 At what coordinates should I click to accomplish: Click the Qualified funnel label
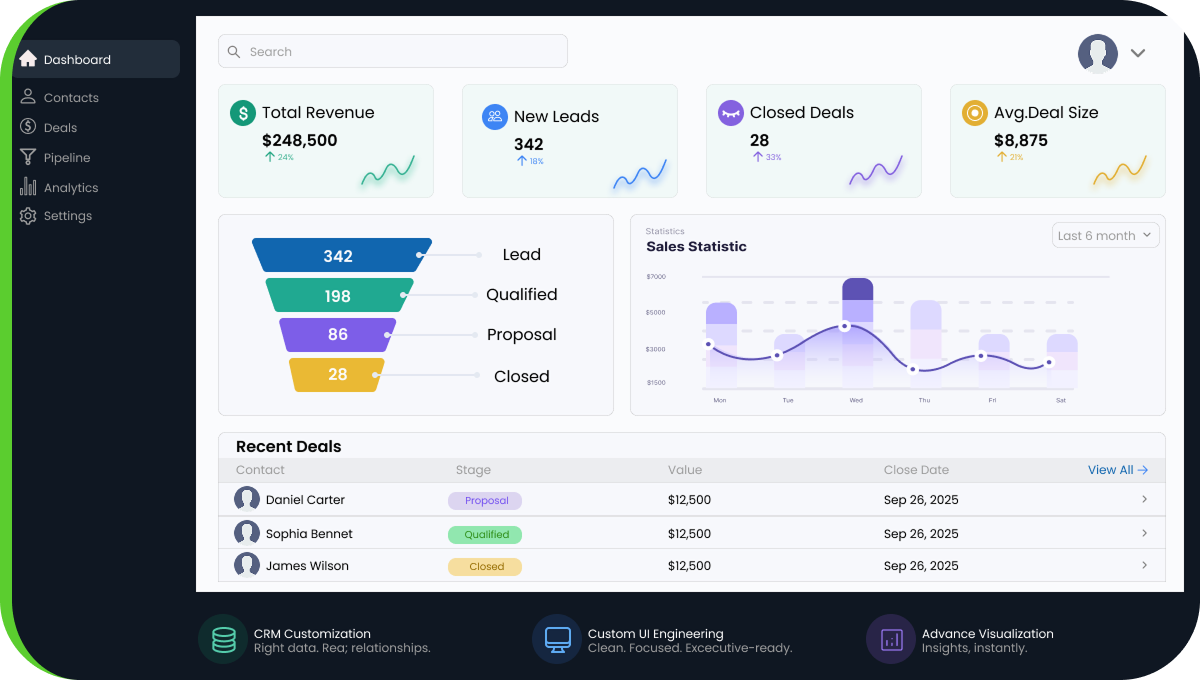click(522, 295)
